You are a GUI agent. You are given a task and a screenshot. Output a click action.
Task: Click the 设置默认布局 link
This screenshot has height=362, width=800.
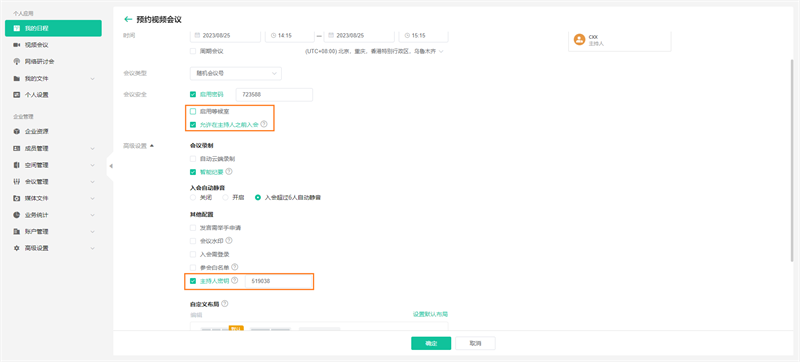(431, 314)
